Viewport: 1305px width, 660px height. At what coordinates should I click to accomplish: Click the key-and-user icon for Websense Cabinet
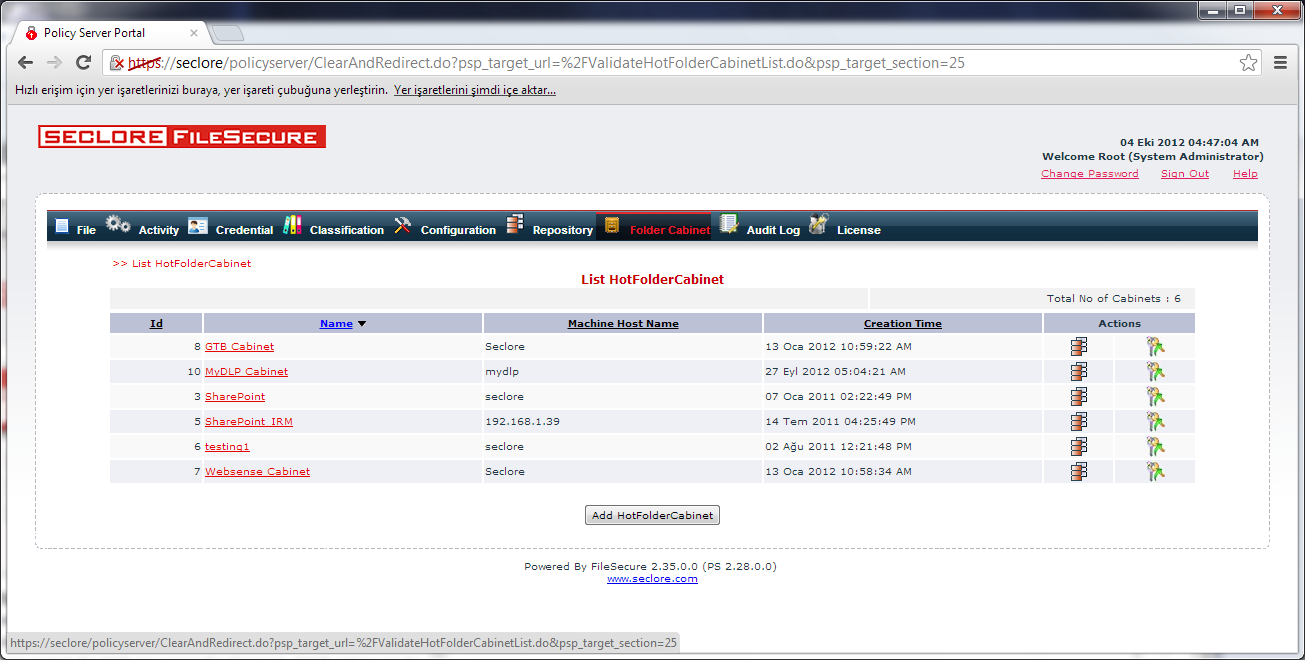point(1155,472)
